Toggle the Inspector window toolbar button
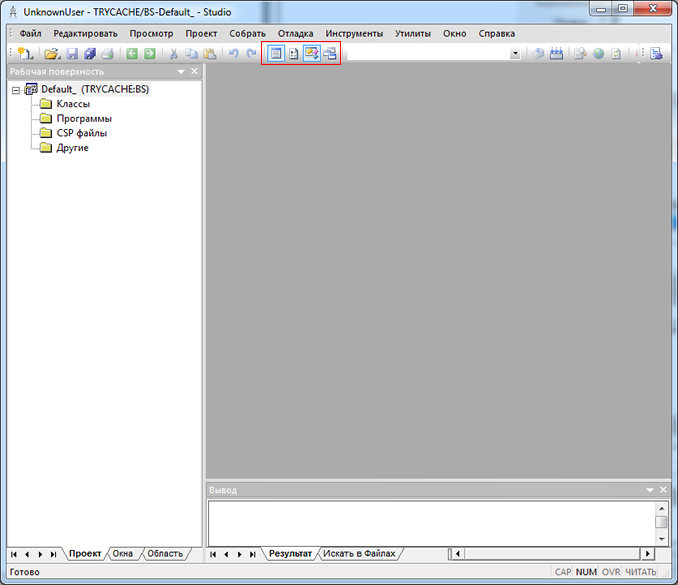 [x=294, y=54]
